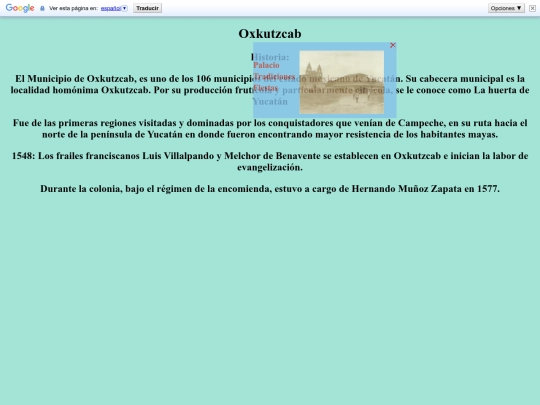The width and height of the screenshot is (540, 405).
Task: Click sentence 'Durante la colonia, bajo el régimen'
Action: coord(270,189)
